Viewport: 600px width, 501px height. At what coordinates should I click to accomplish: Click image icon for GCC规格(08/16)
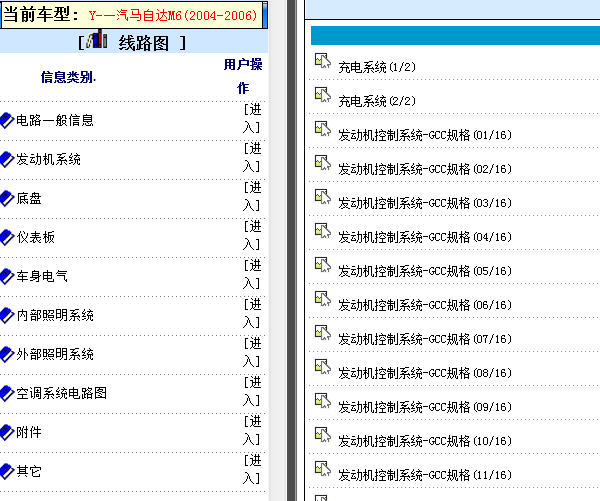pyautogui.click(x=323, y=367)
